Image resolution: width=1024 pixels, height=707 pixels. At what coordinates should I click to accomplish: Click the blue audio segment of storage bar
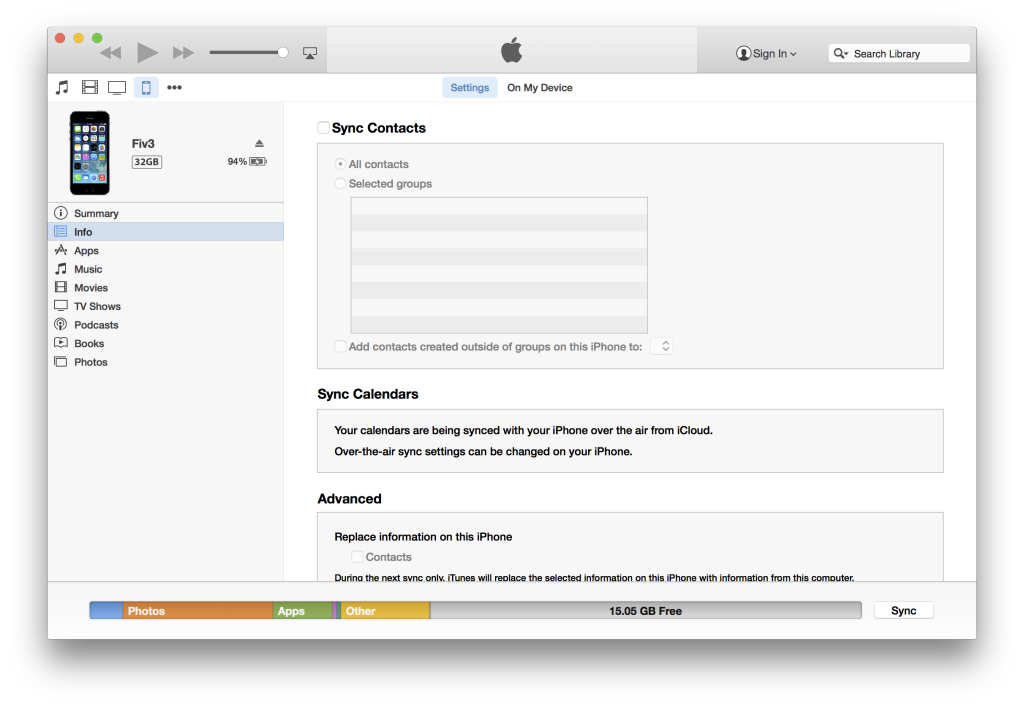pyautogui.click(x=106, y=610)
